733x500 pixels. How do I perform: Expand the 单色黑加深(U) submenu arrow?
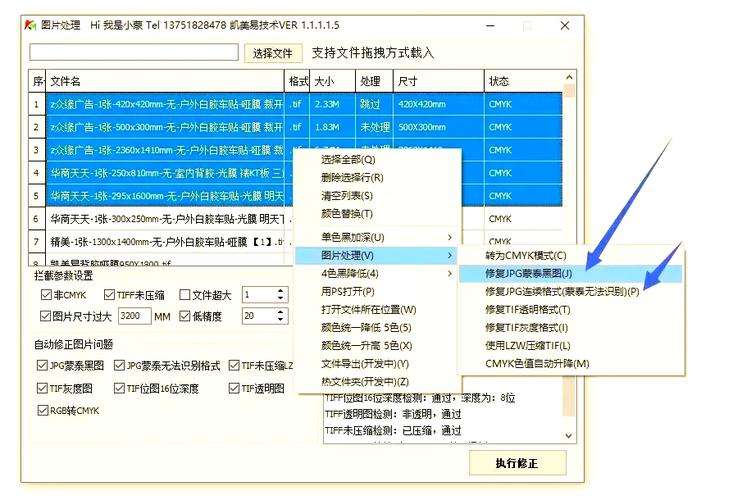449,237
